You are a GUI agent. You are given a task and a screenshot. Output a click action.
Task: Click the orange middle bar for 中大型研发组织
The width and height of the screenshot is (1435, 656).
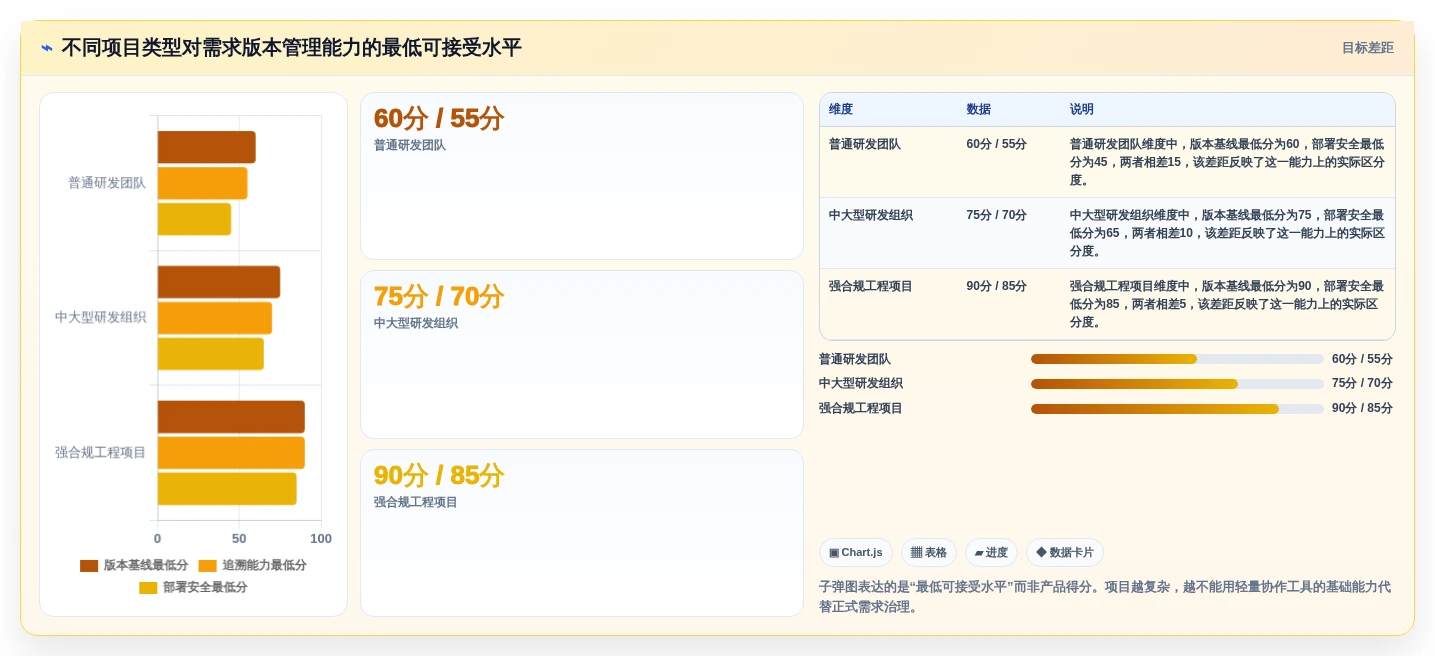click(x=215, y=318)
